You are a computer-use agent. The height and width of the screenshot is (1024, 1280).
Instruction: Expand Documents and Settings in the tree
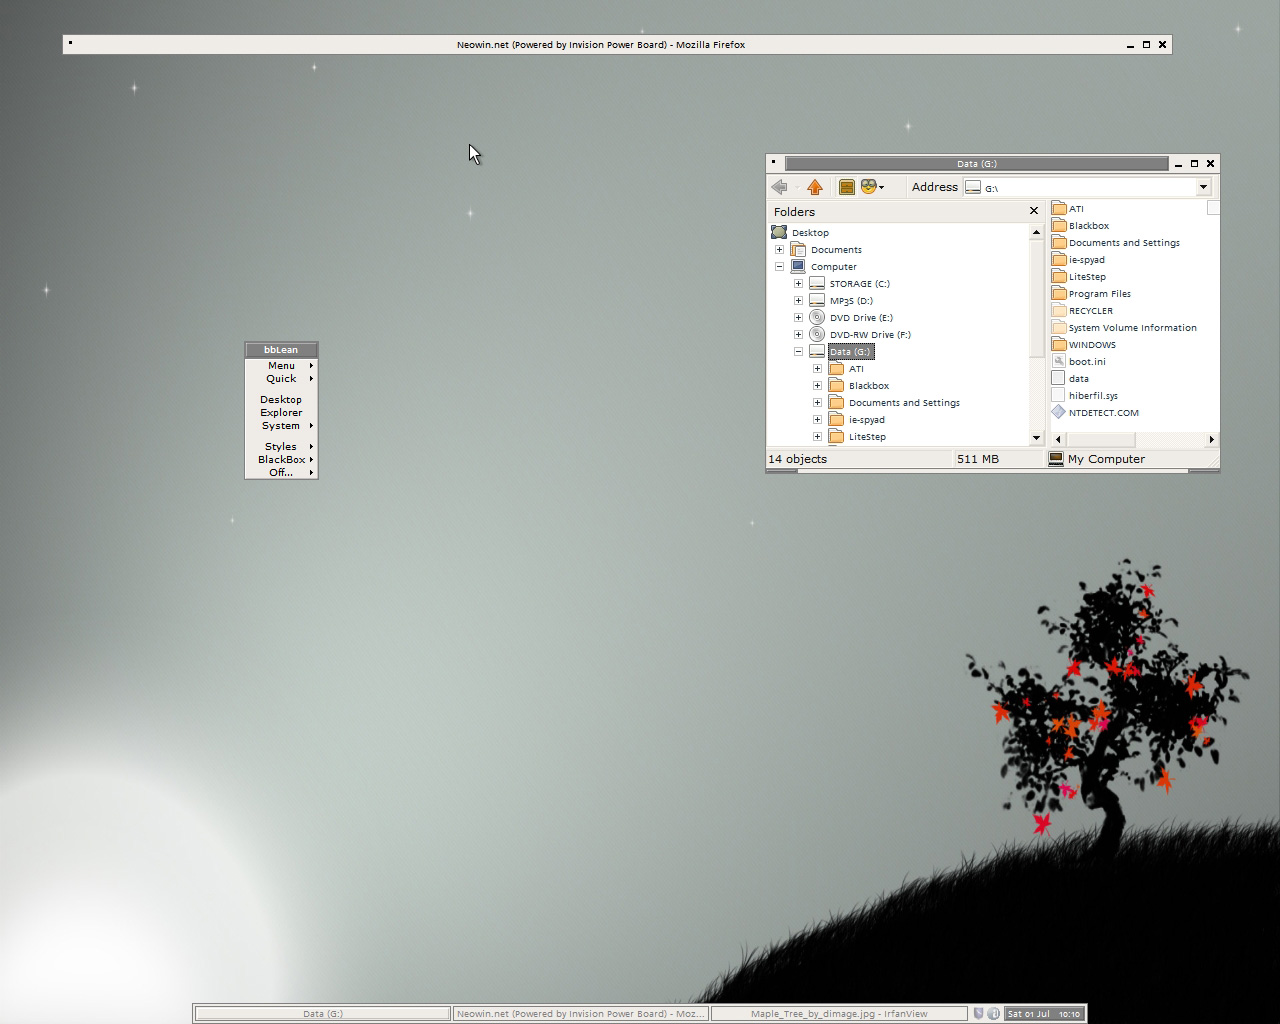[817, 402]
